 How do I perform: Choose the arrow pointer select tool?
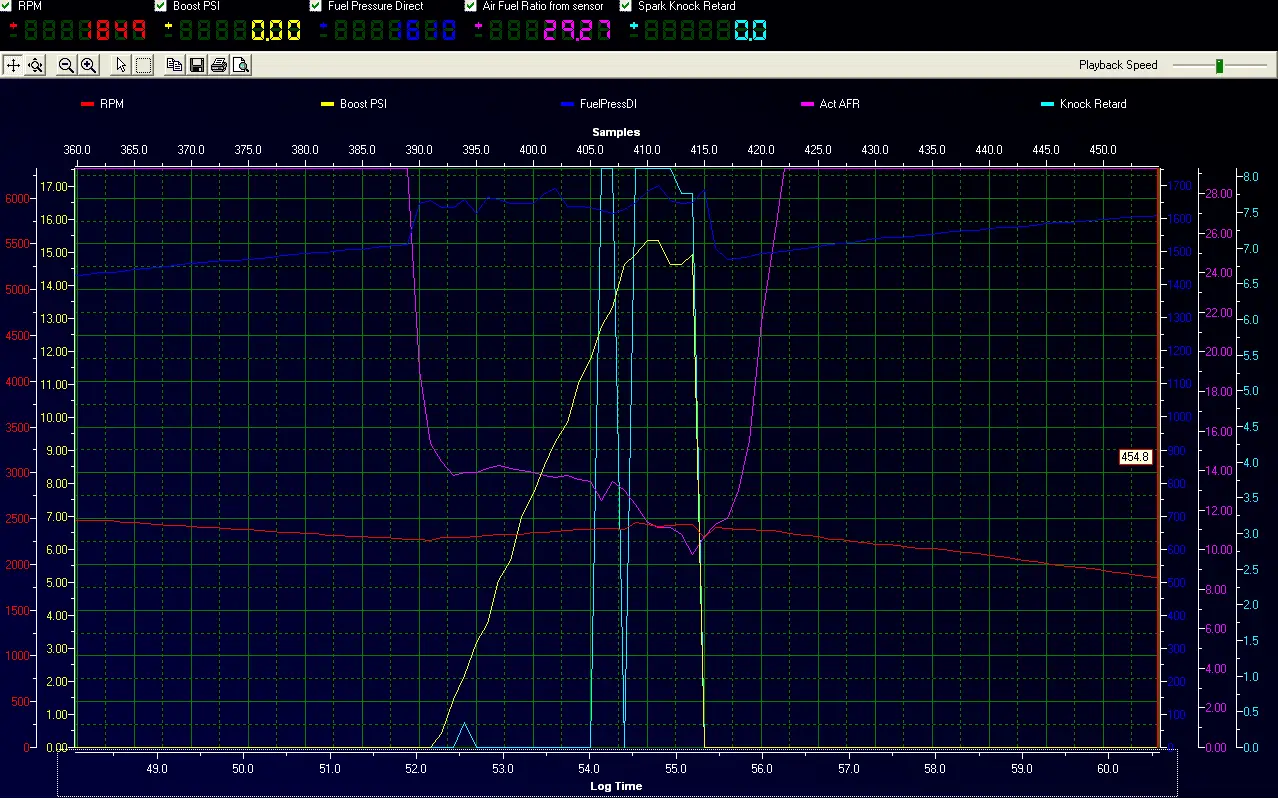click(x=121, y=65)
